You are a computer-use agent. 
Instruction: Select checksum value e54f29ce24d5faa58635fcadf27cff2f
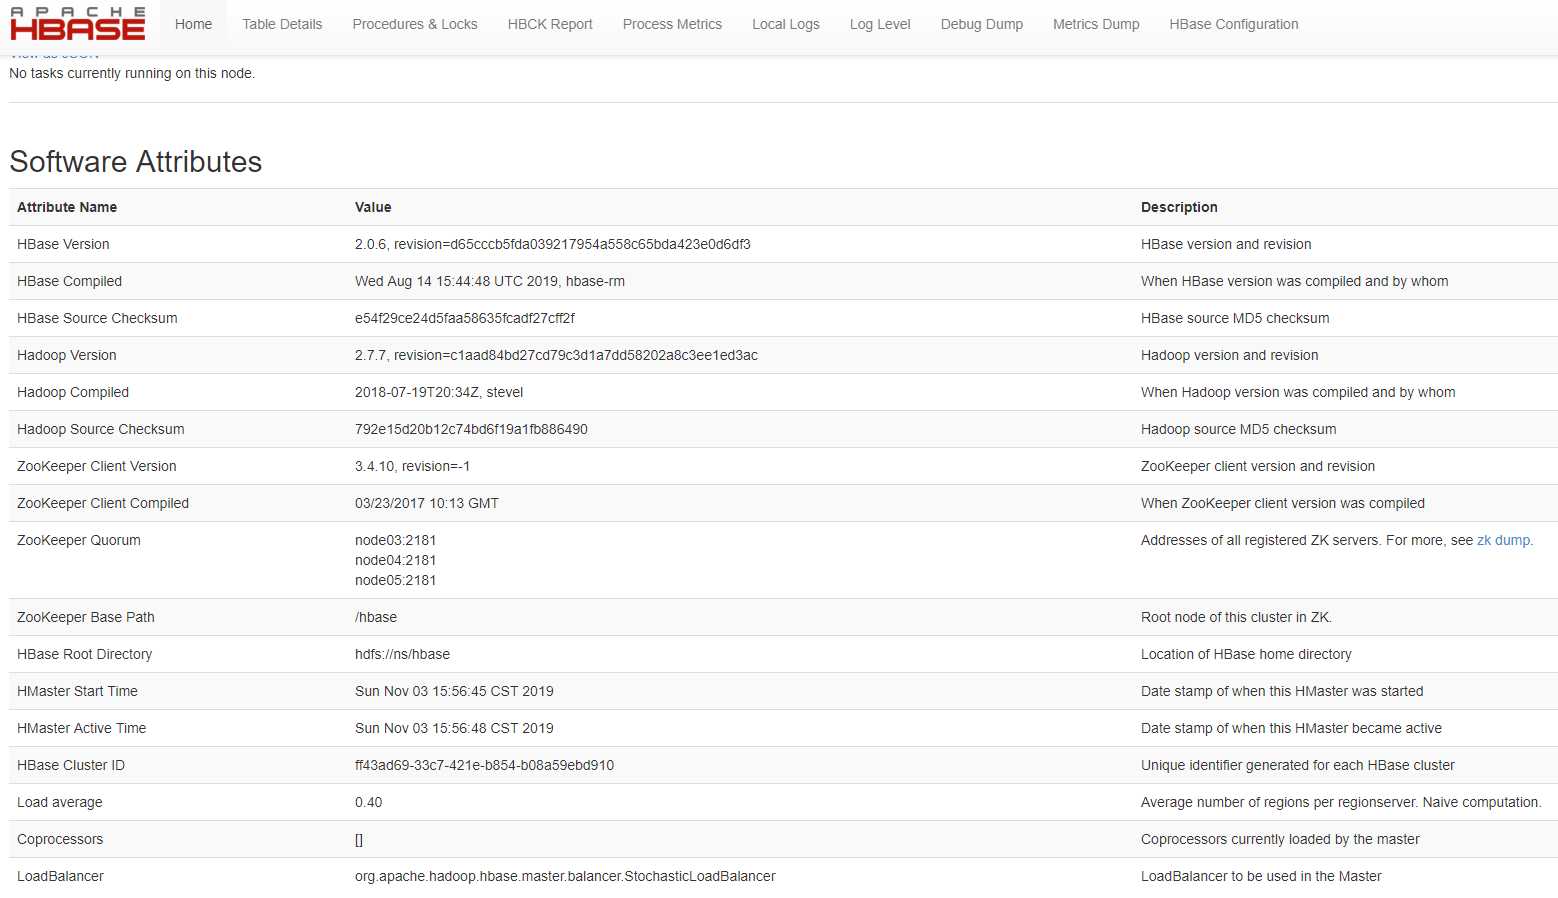(x=465, y=318)
